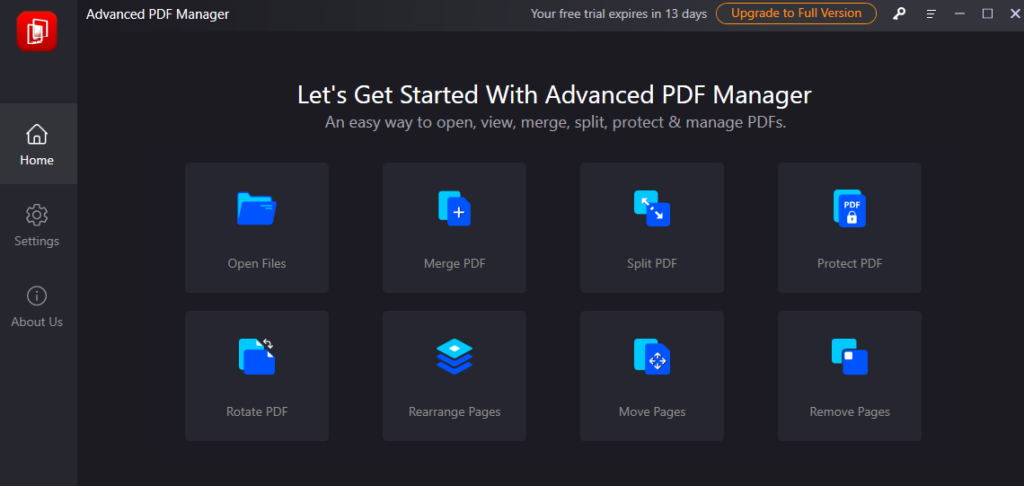Maximize the application window

pyautogui.click(x=987, y=14)
